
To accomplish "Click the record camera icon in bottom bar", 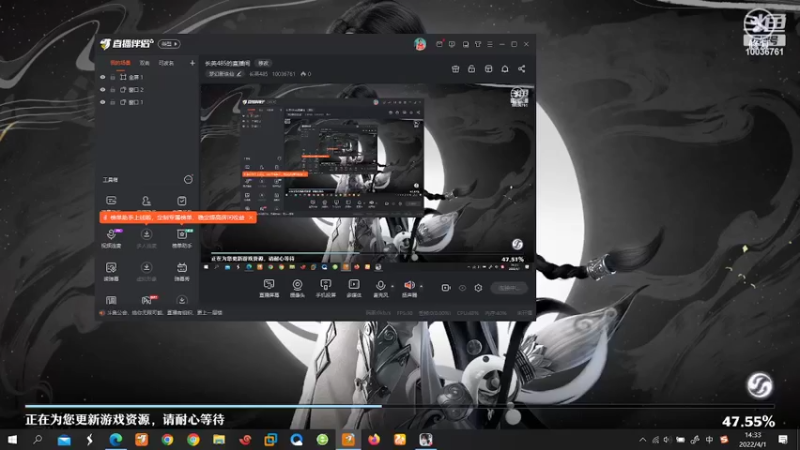I will [446, 288].
